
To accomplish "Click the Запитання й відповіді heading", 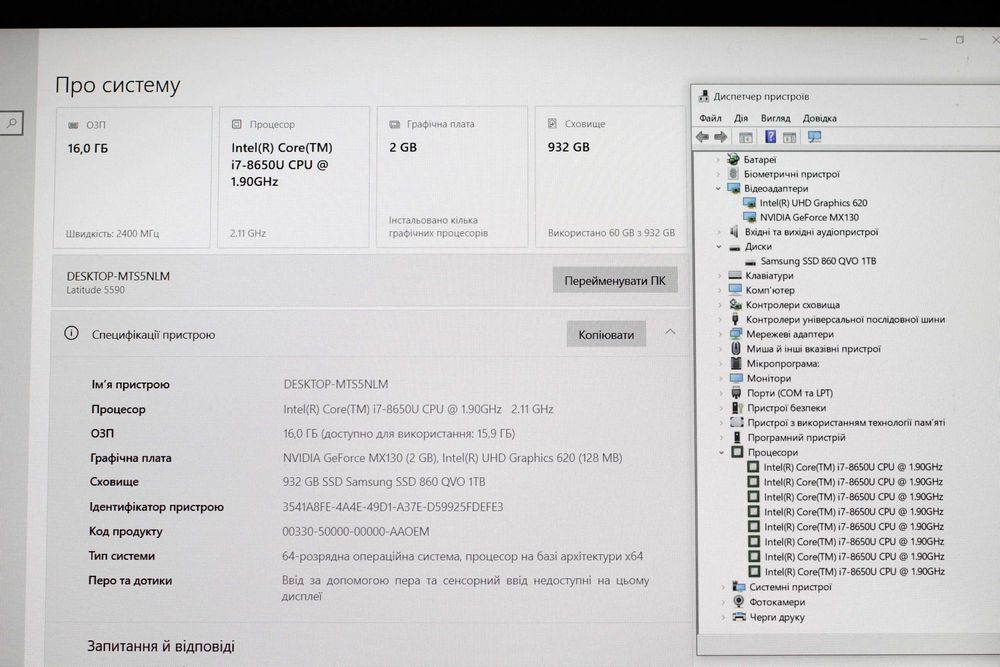I will coord(161,646).
